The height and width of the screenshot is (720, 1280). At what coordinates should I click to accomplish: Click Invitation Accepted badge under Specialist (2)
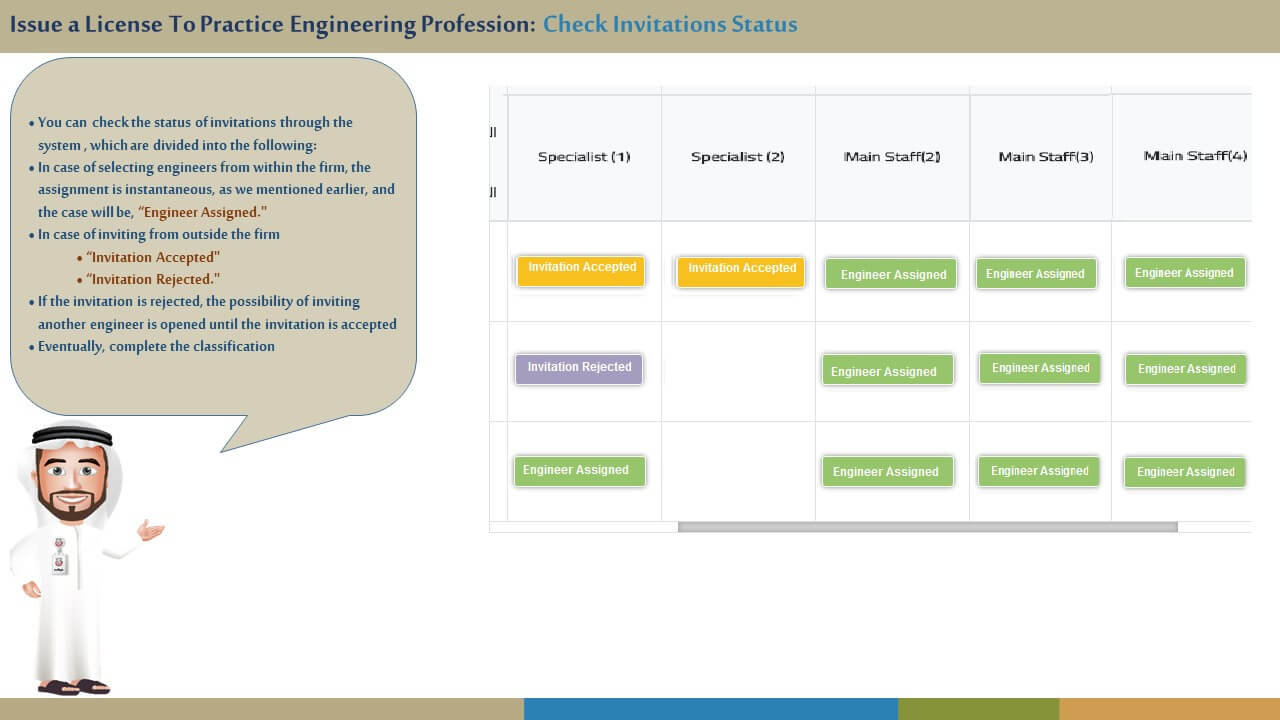[741, 271]
